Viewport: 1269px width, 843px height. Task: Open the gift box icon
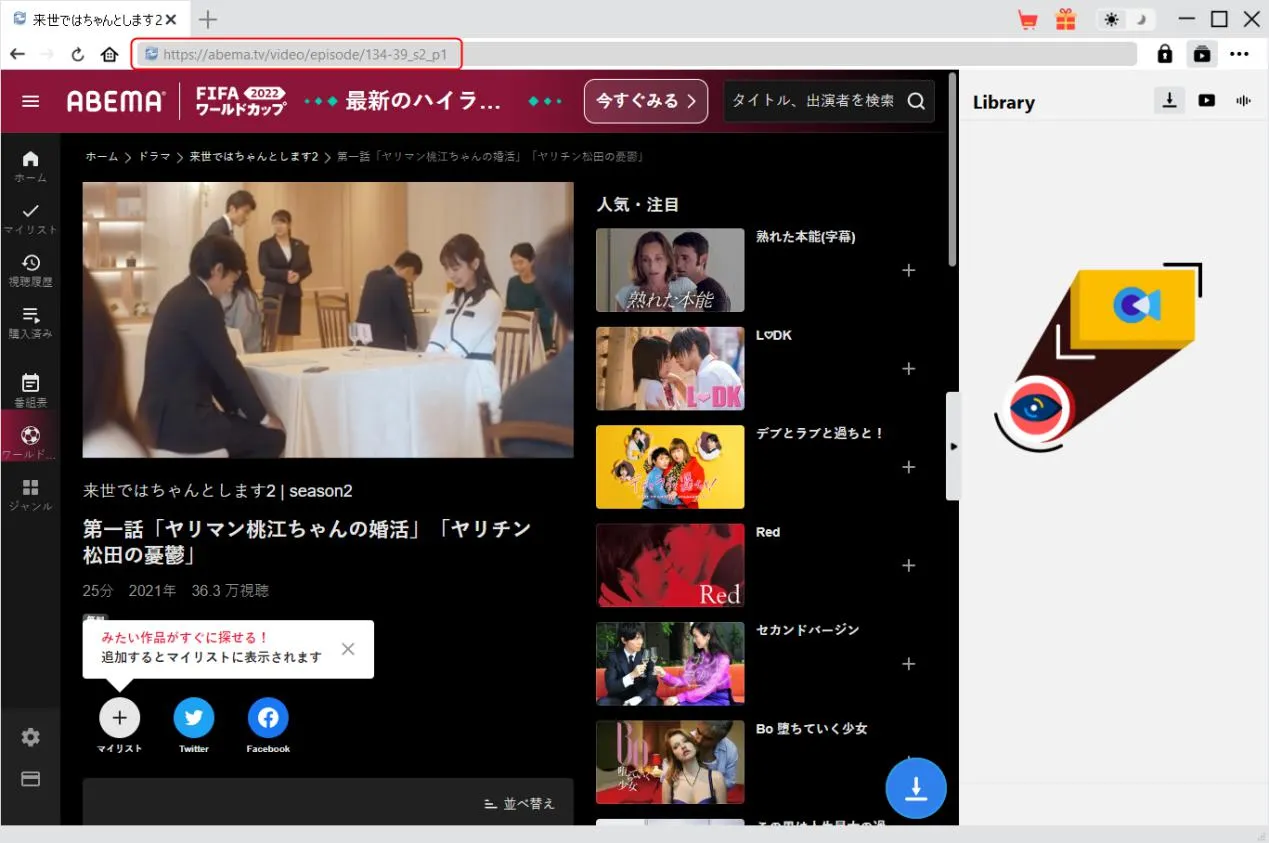pyautogui.click(x=1066, y=19)
